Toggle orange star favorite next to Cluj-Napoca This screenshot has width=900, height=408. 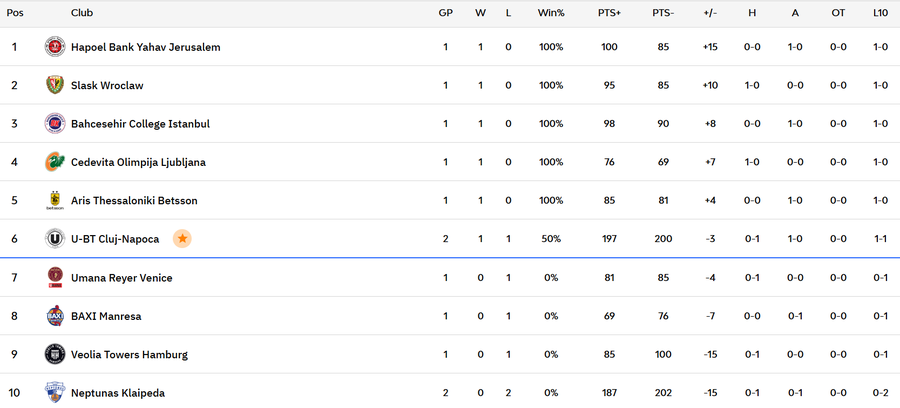pyautogui.click(x=182, y=239)
